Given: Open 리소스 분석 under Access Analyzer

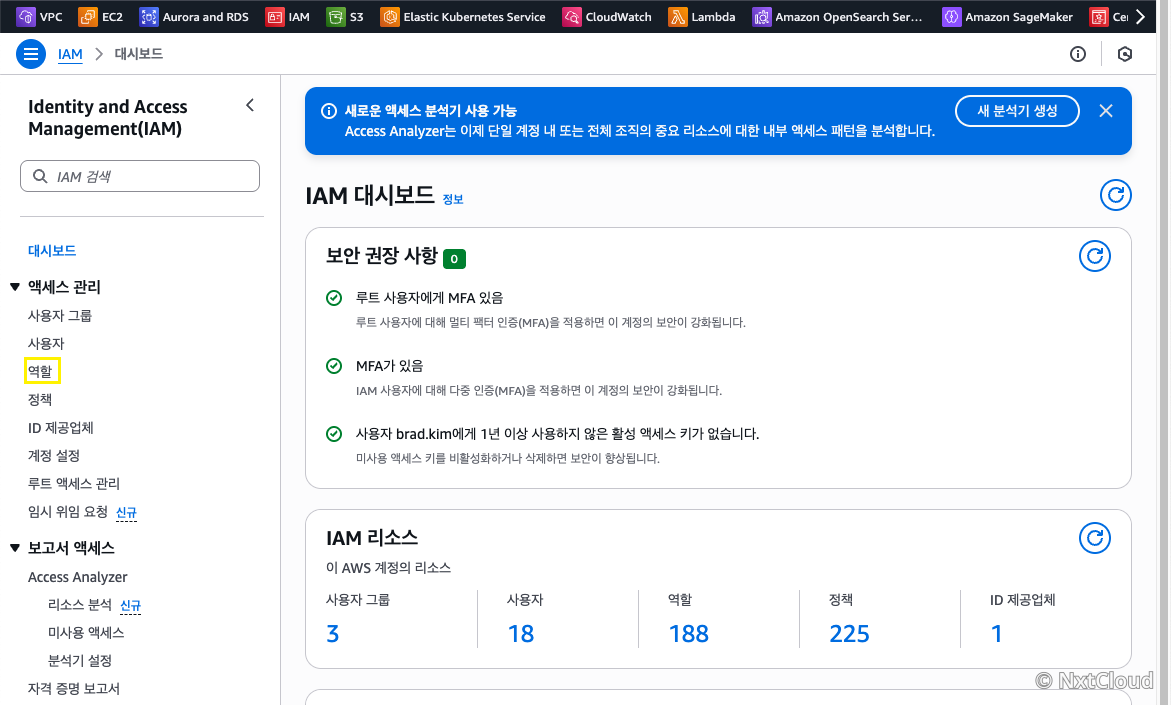Looking at the screenshot, I should pyautogui.click(x=80, y=605).
